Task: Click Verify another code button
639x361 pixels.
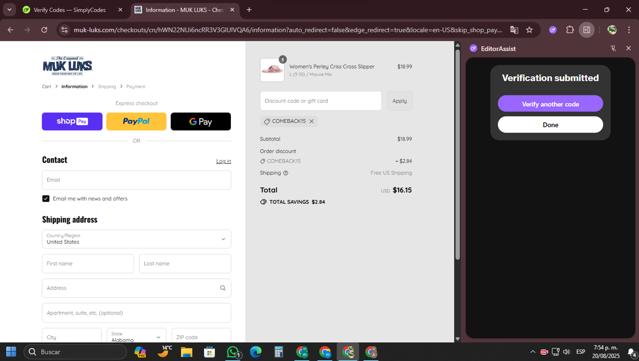Action: 550,104
